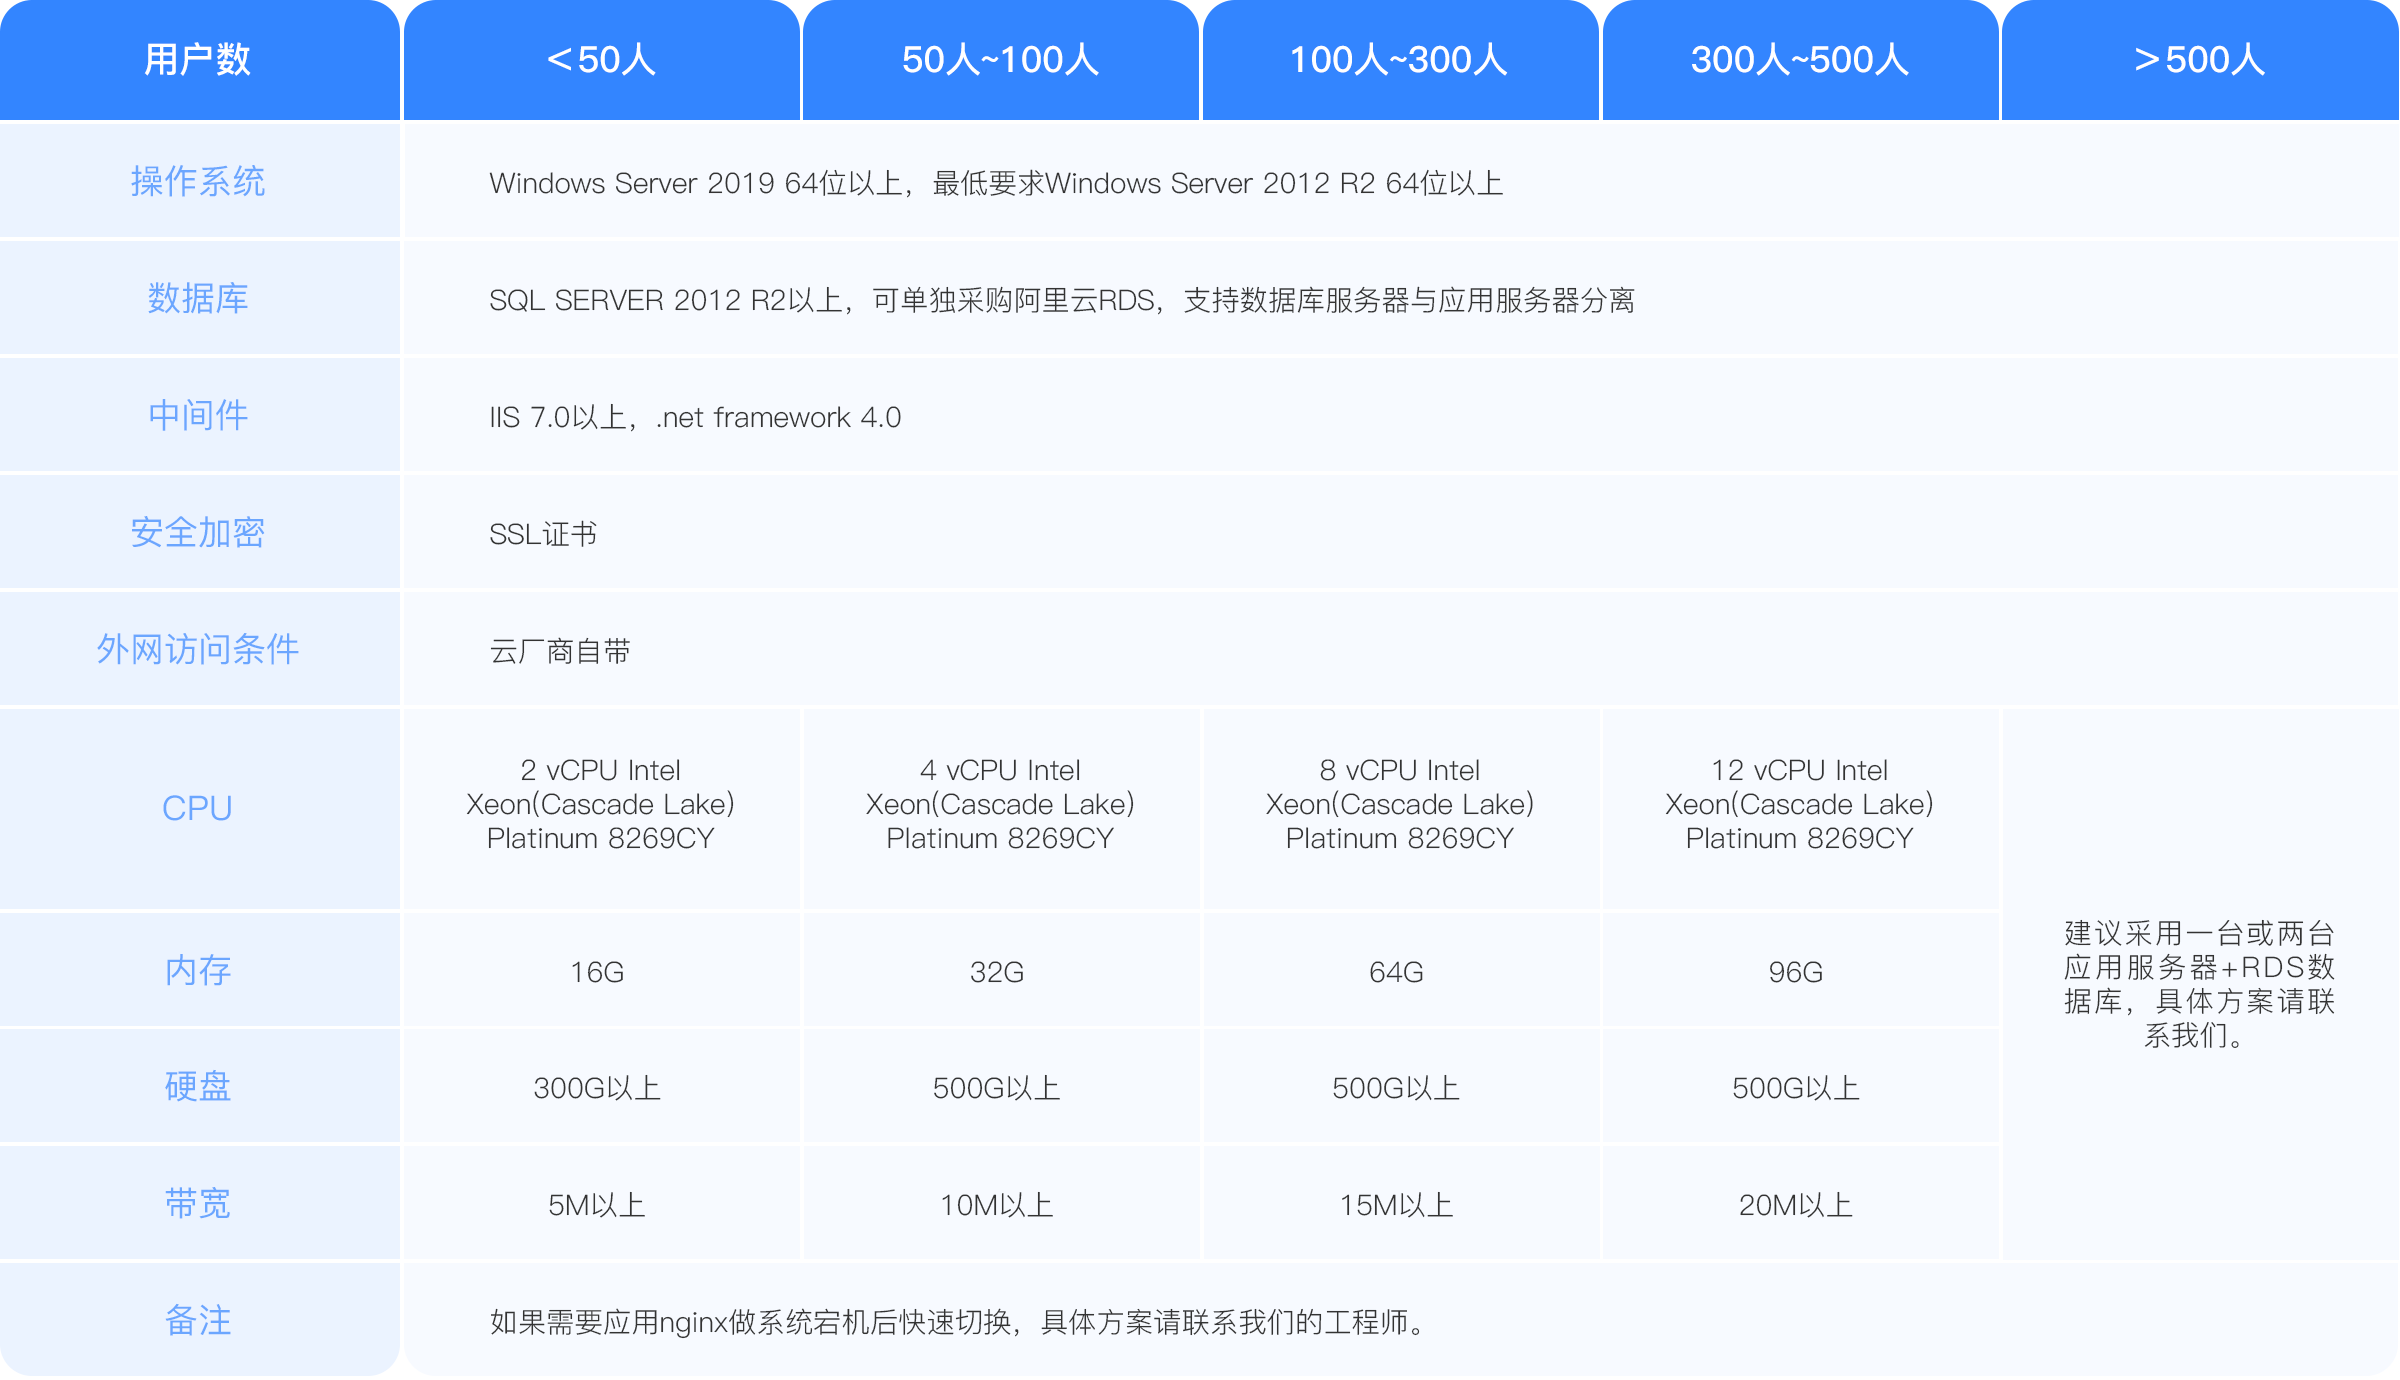Click the 用户数 header cell

(x=198, y=60)
